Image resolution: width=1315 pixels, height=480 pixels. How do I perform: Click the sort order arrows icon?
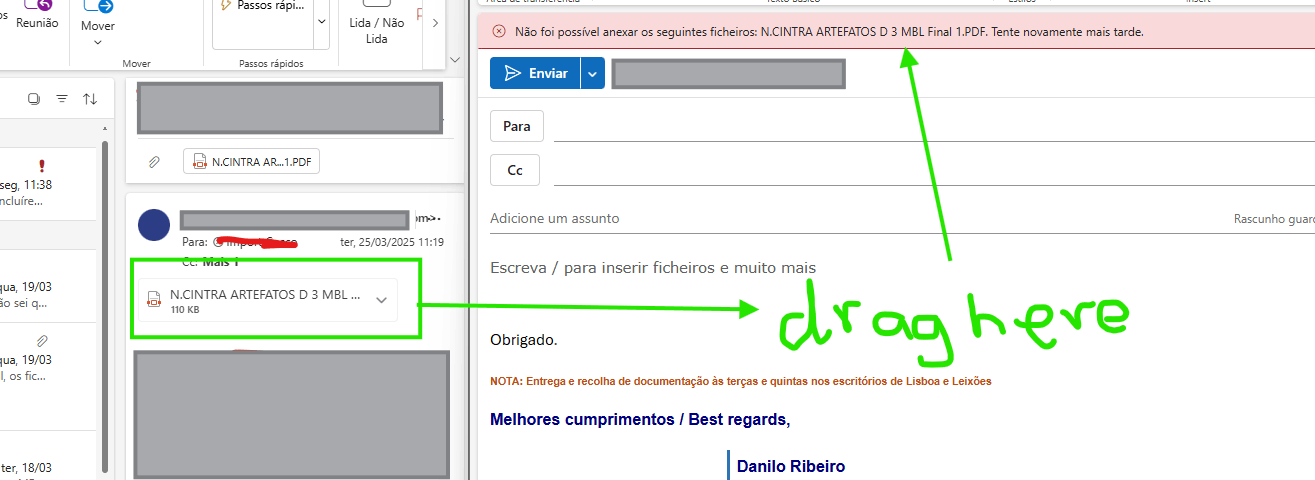(x=90, y=98)
